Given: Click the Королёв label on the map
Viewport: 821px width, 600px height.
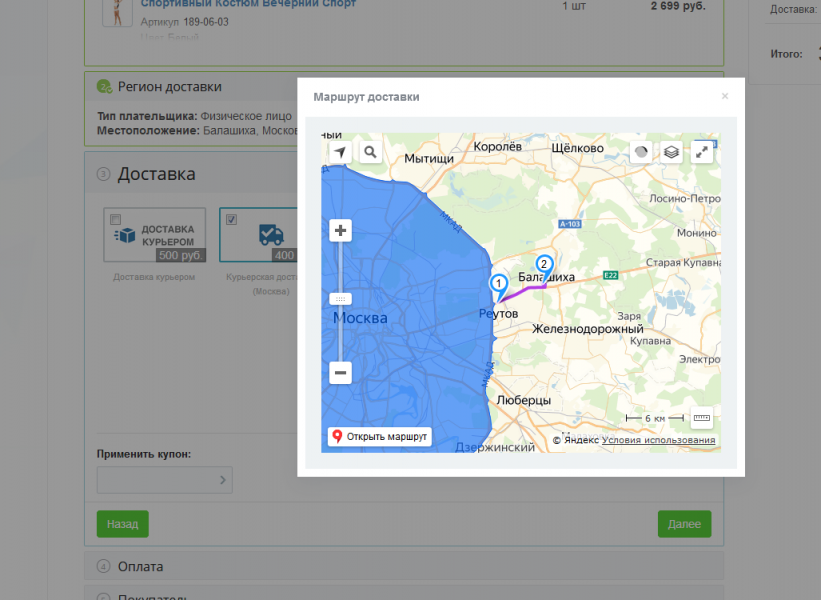Looking at the screenshot, I should tap(497, 147).
